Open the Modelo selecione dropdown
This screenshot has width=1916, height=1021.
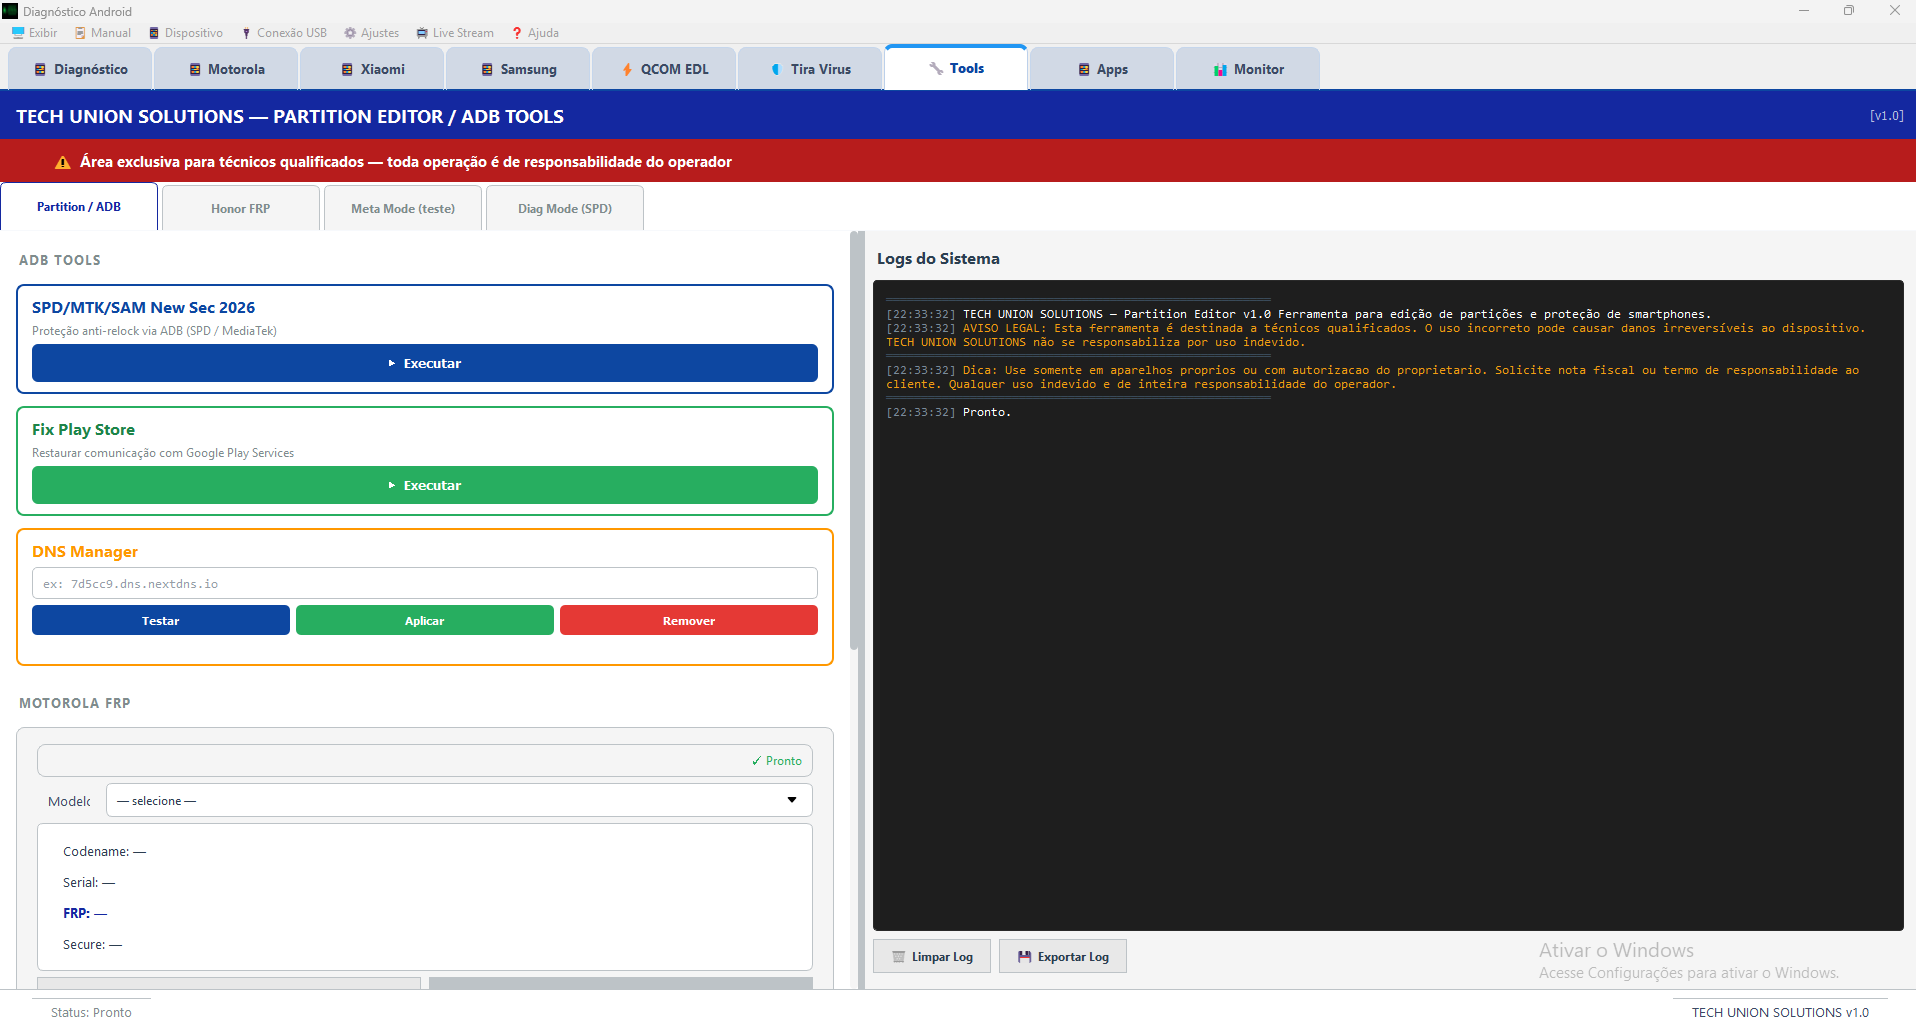click(459, 800)
